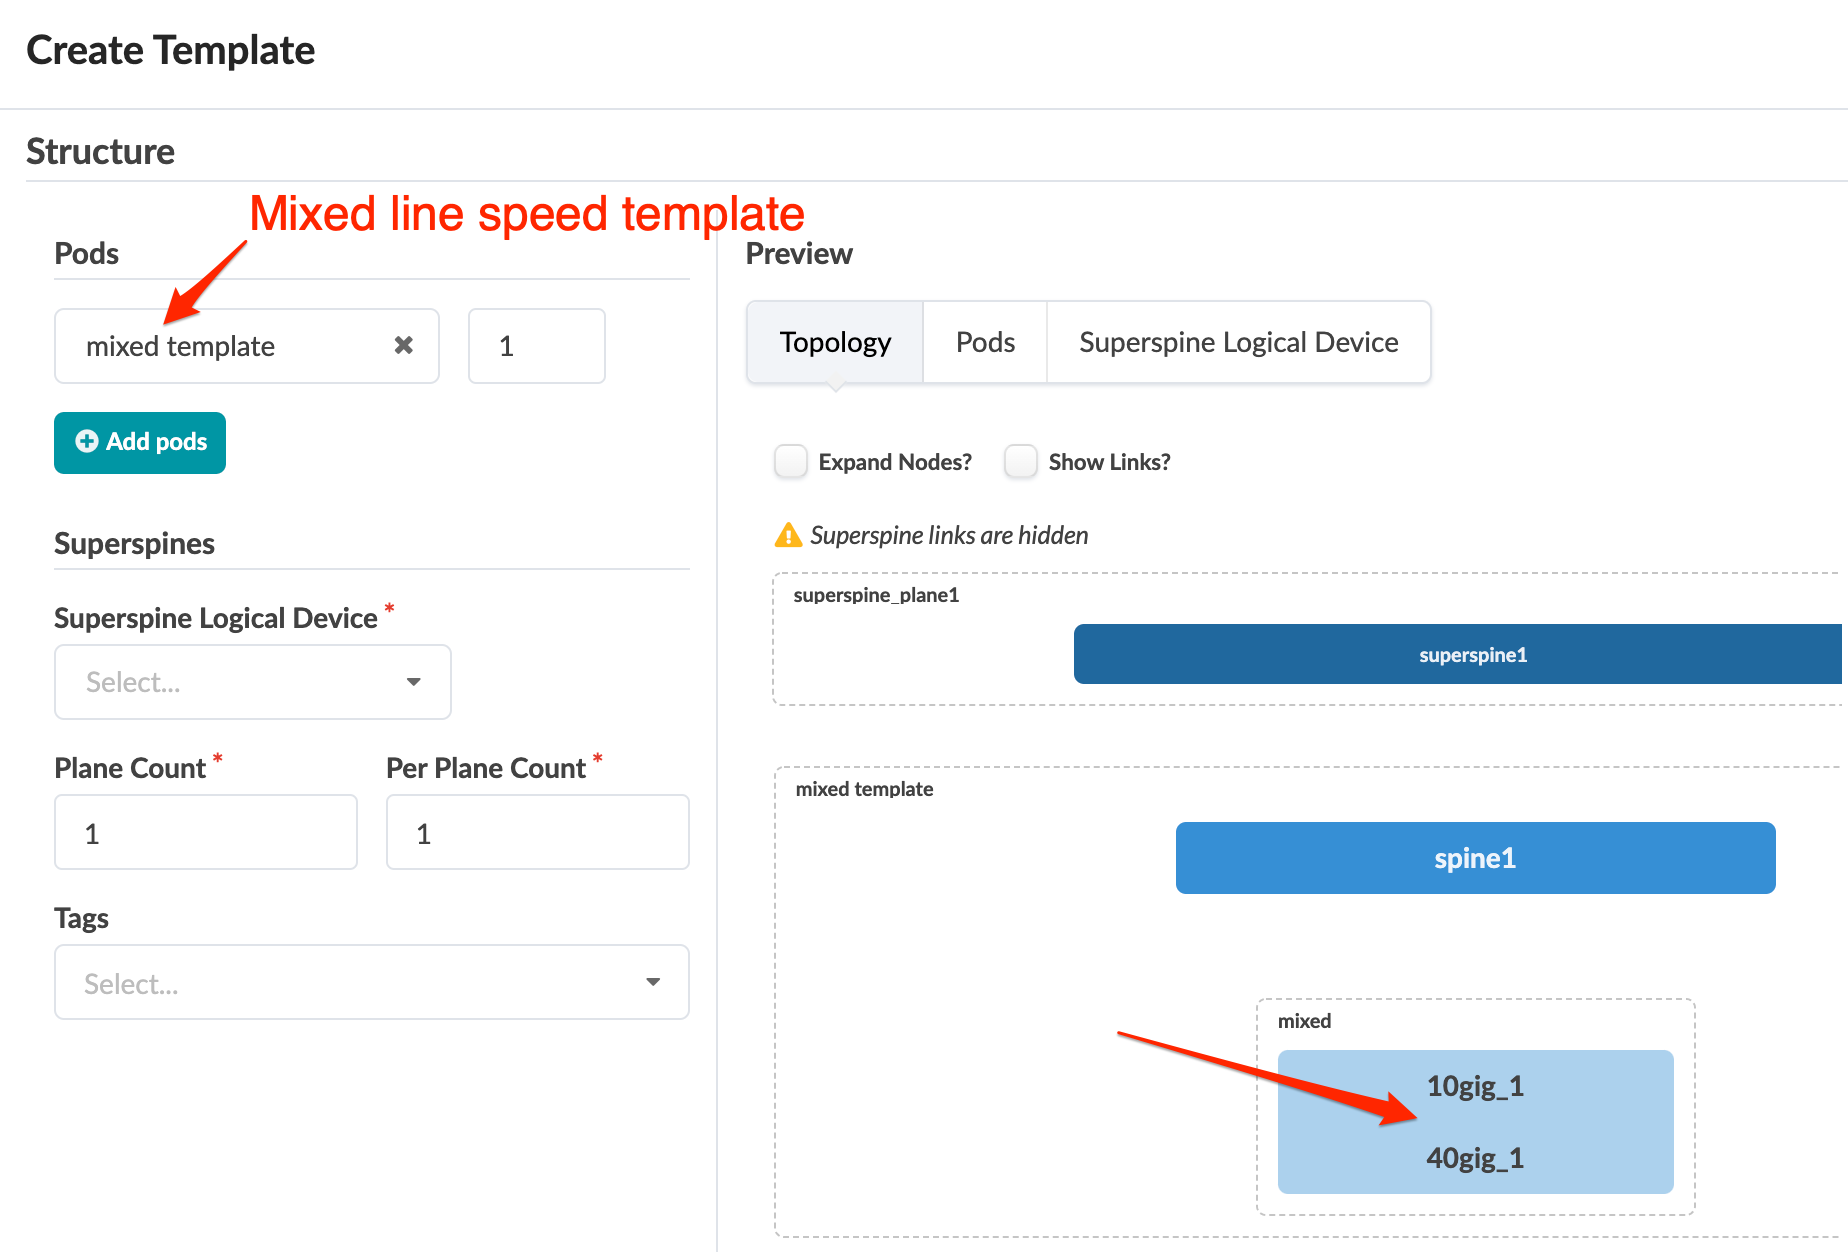Click the warning triangle icon near superspine links
Screen dimensions: 1848x1252
coord(788,536)
